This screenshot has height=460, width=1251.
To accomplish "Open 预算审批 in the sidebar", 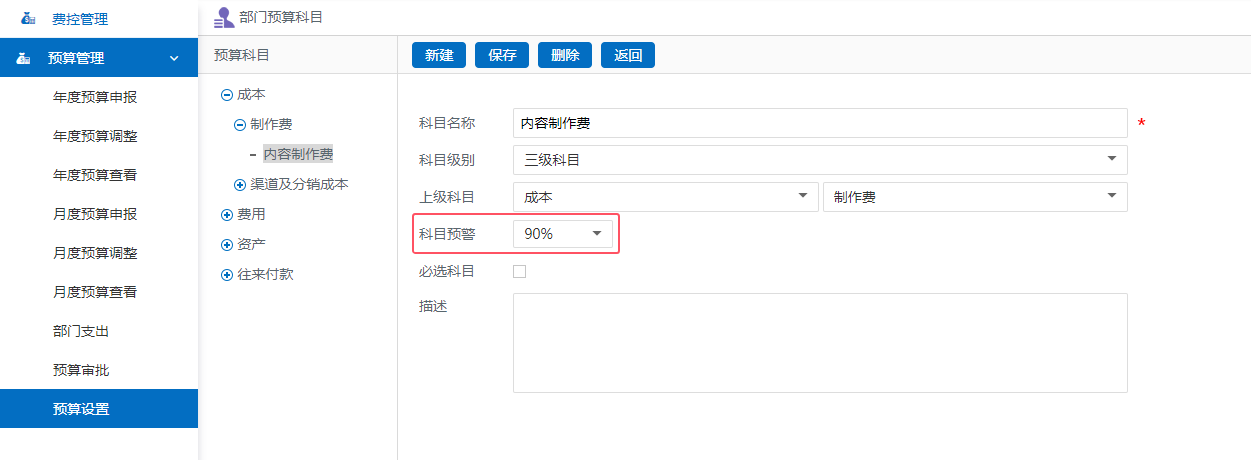I will coord(81,370).
